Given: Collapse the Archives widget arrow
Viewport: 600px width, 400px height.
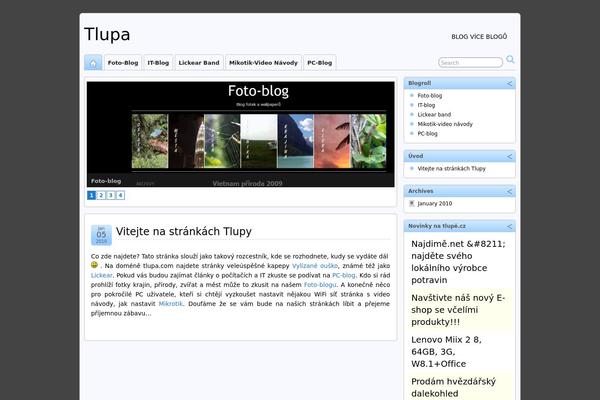Looking at the screenshot, I should (509, 191).
